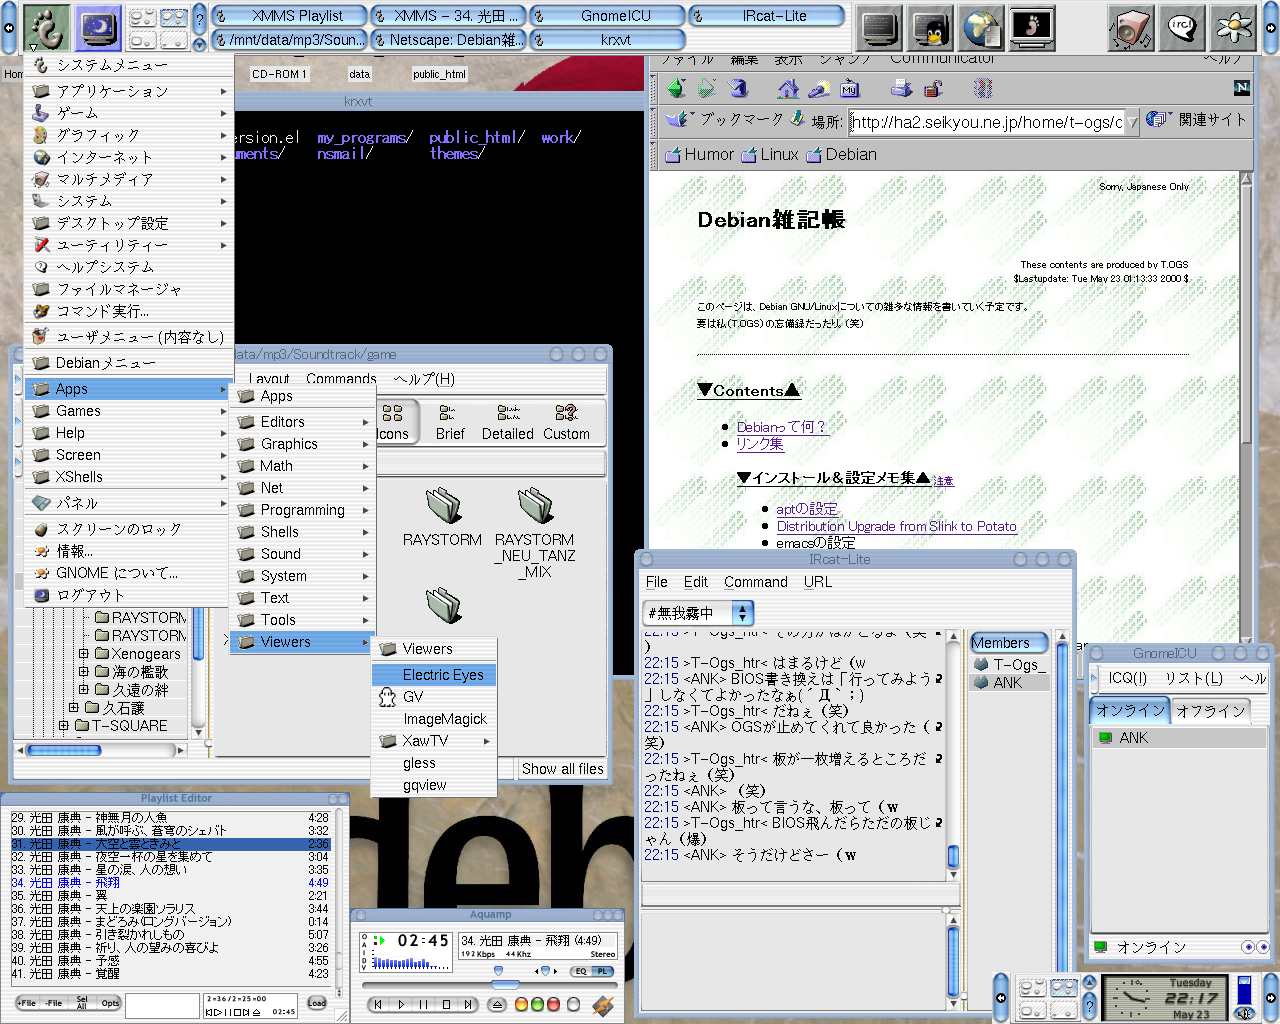Toggle Aquamp EQ button
The image size is (1280, 1024).
click(580, 971)
